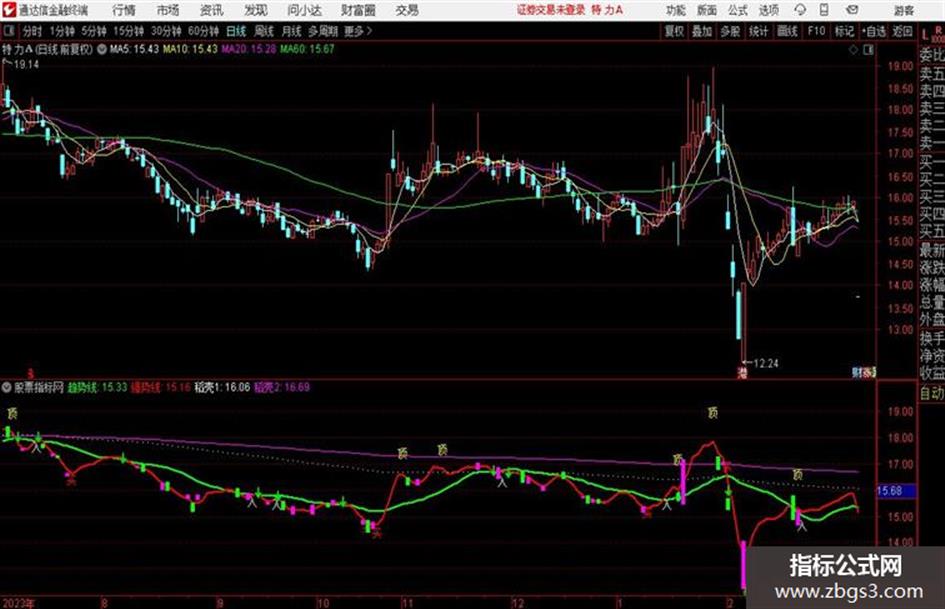The image size is (945, 609).
Task: Switch to 5分钟 period tab
Action: click(x=94, y=31)
